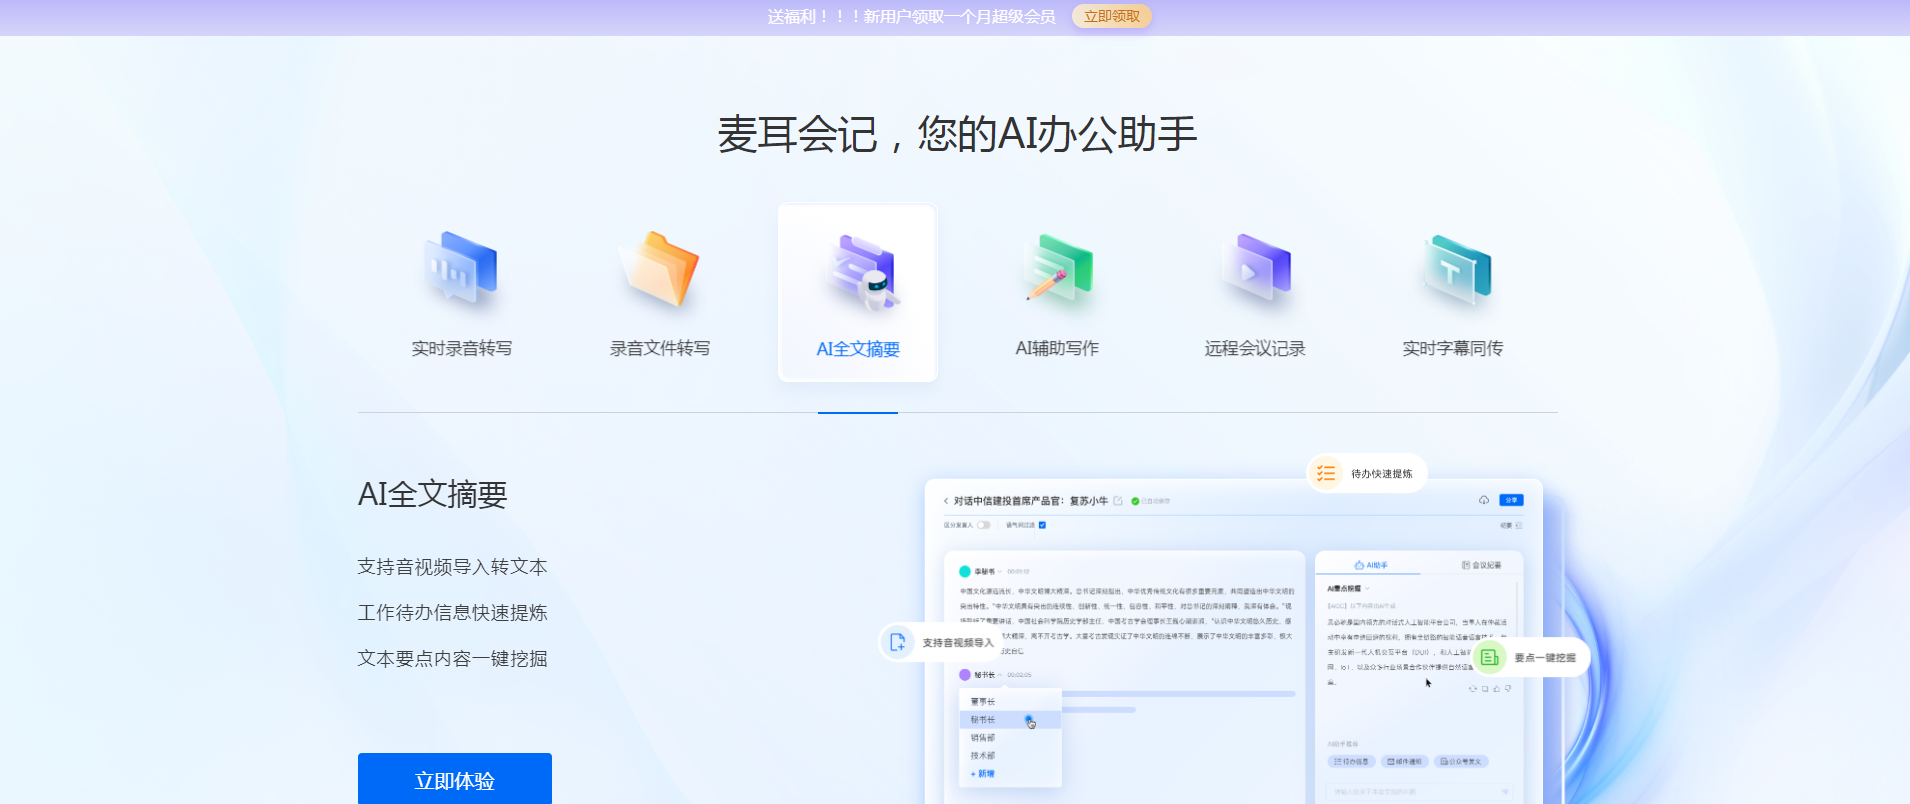Expand the 李秘书 speaker dropdown
Image resolution: width=1910 pixels, height=804 pixels.
point(999,572)
